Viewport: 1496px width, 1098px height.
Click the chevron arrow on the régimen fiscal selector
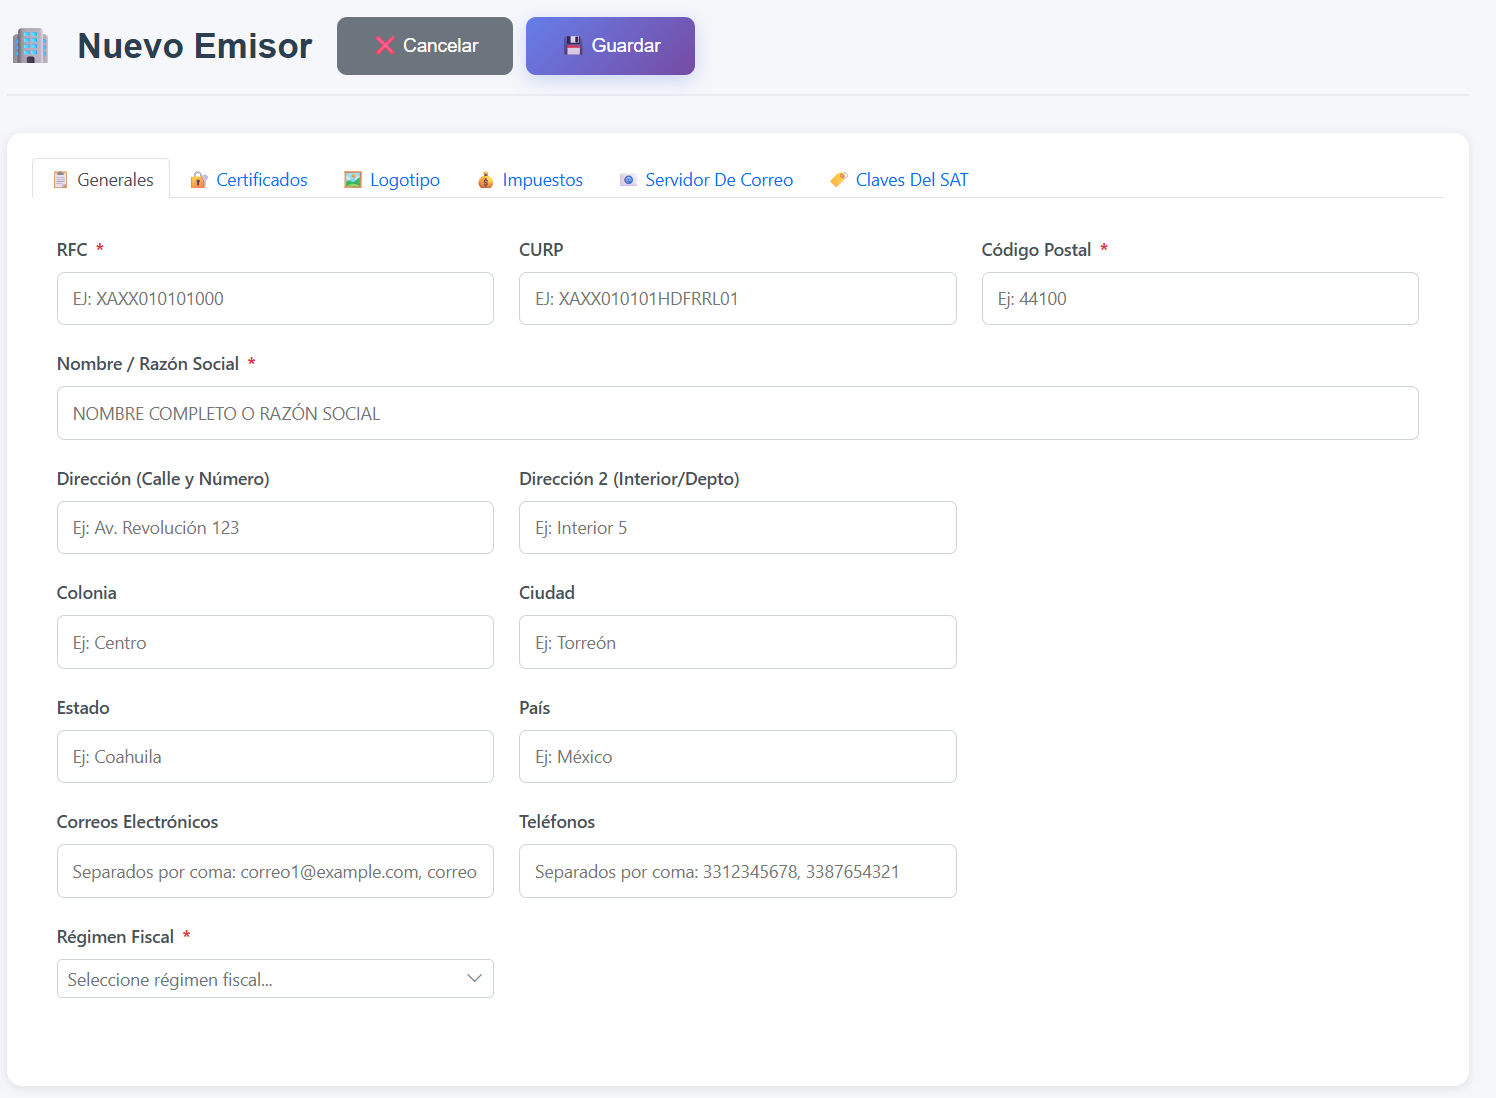(x=474, y=978)
